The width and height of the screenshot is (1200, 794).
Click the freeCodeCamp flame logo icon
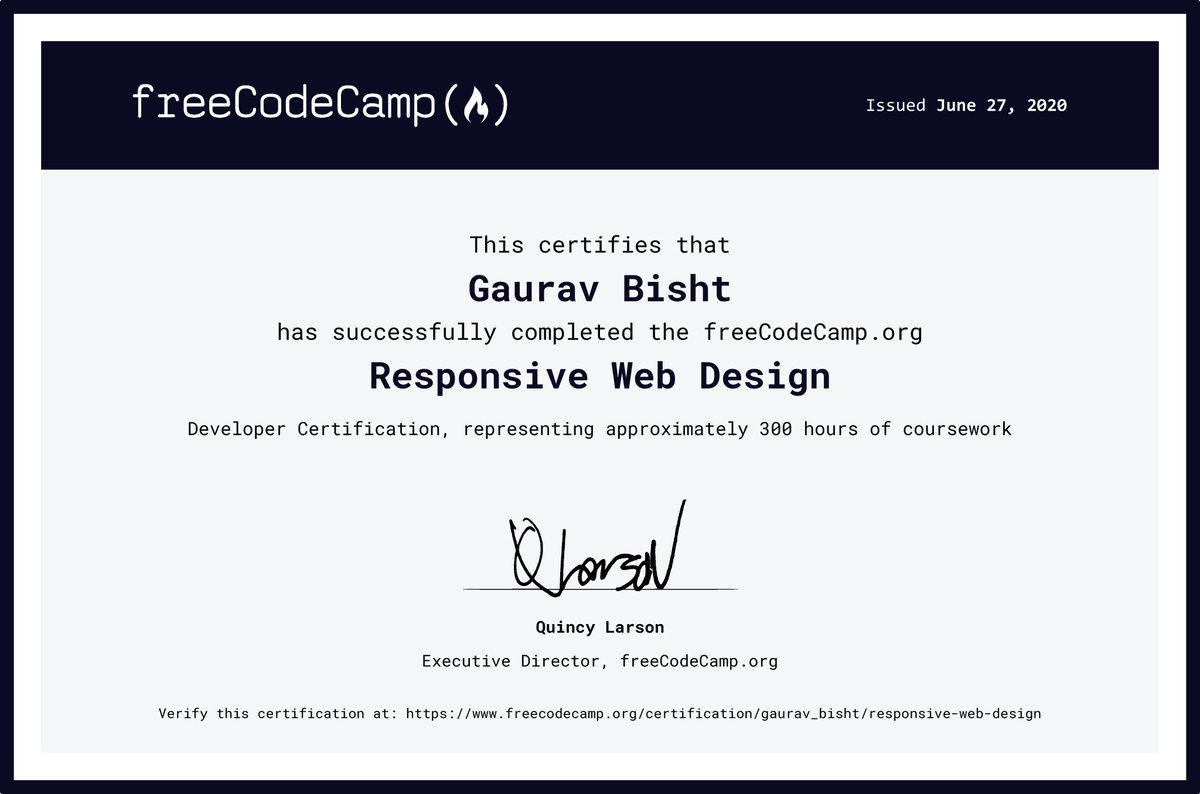475,105
